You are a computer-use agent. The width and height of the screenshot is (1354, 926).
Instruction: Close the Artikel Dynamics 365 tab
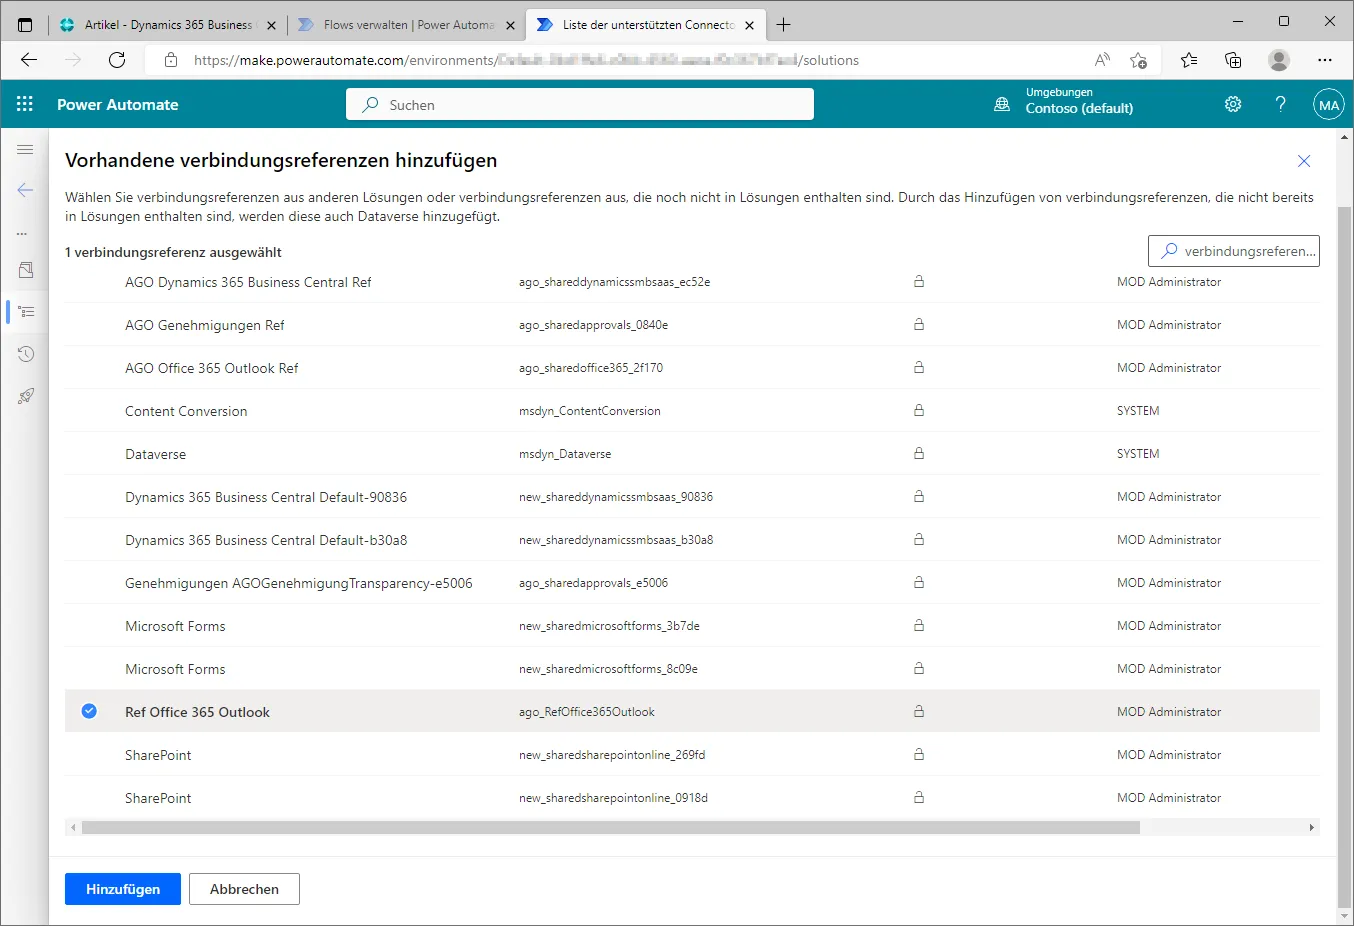(271, 25)
